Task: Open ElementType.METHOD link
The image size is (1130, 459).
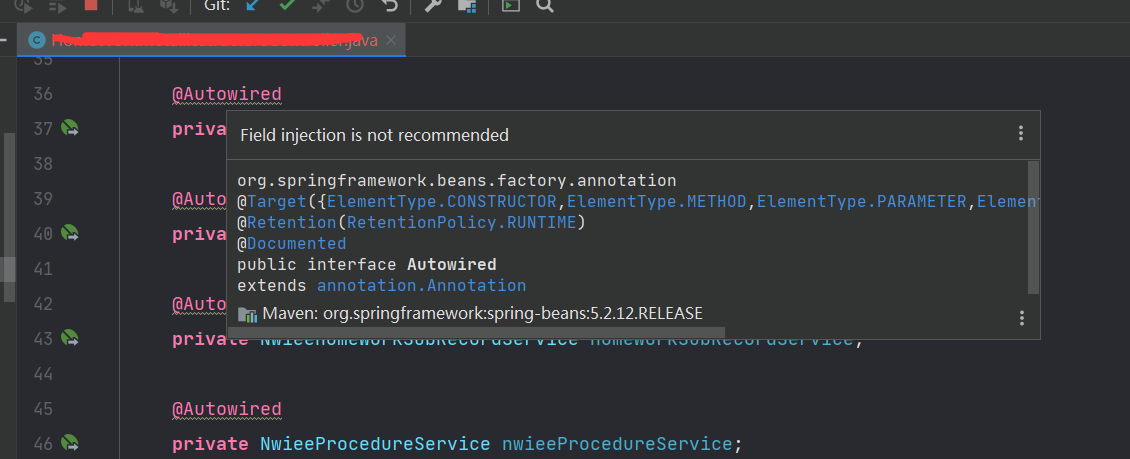Action: [657, 202]
